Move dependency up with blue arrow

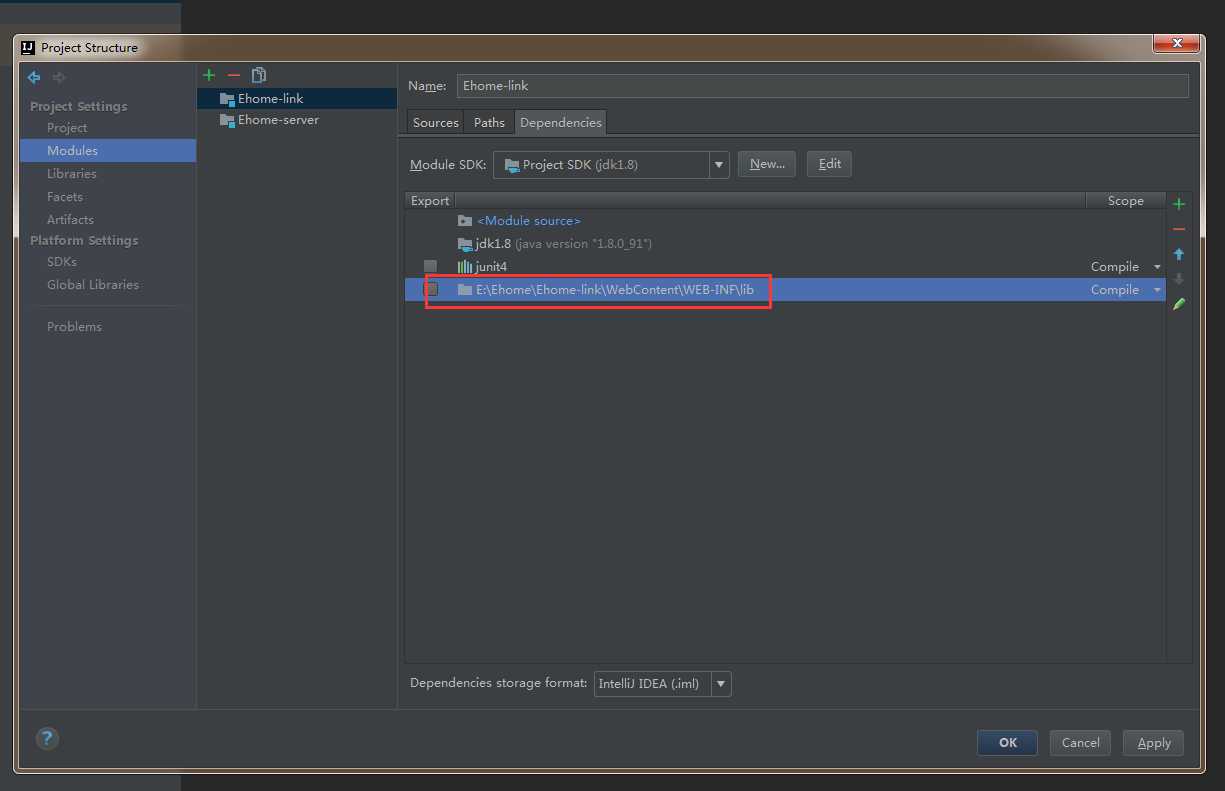(1179, 254)
